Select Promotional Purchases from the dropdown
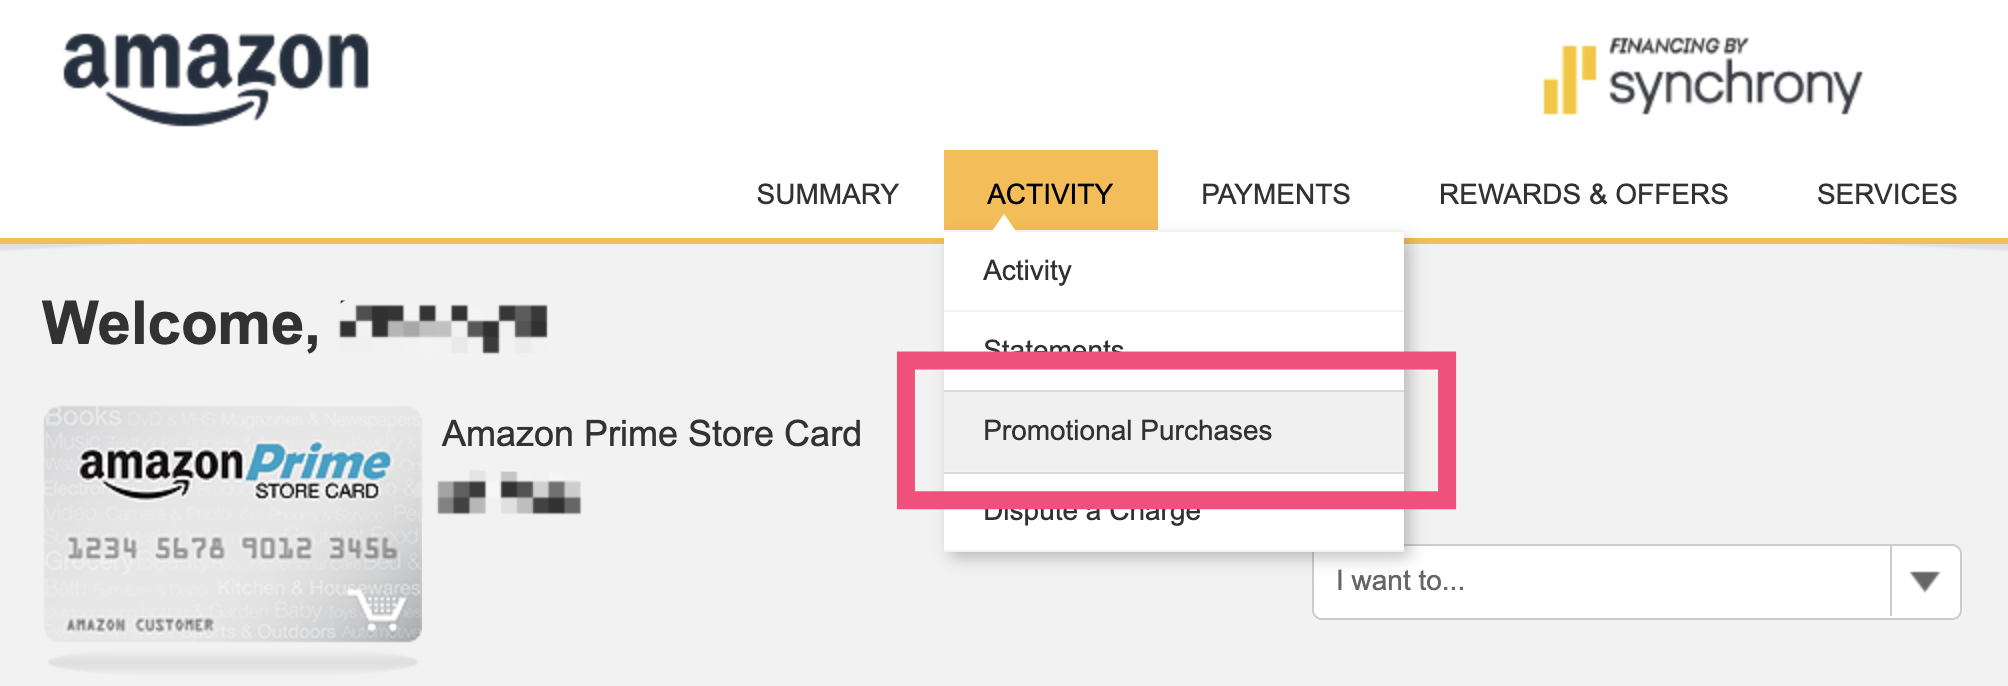This screenshot has width=2008, height=686. click(1127, 430)
